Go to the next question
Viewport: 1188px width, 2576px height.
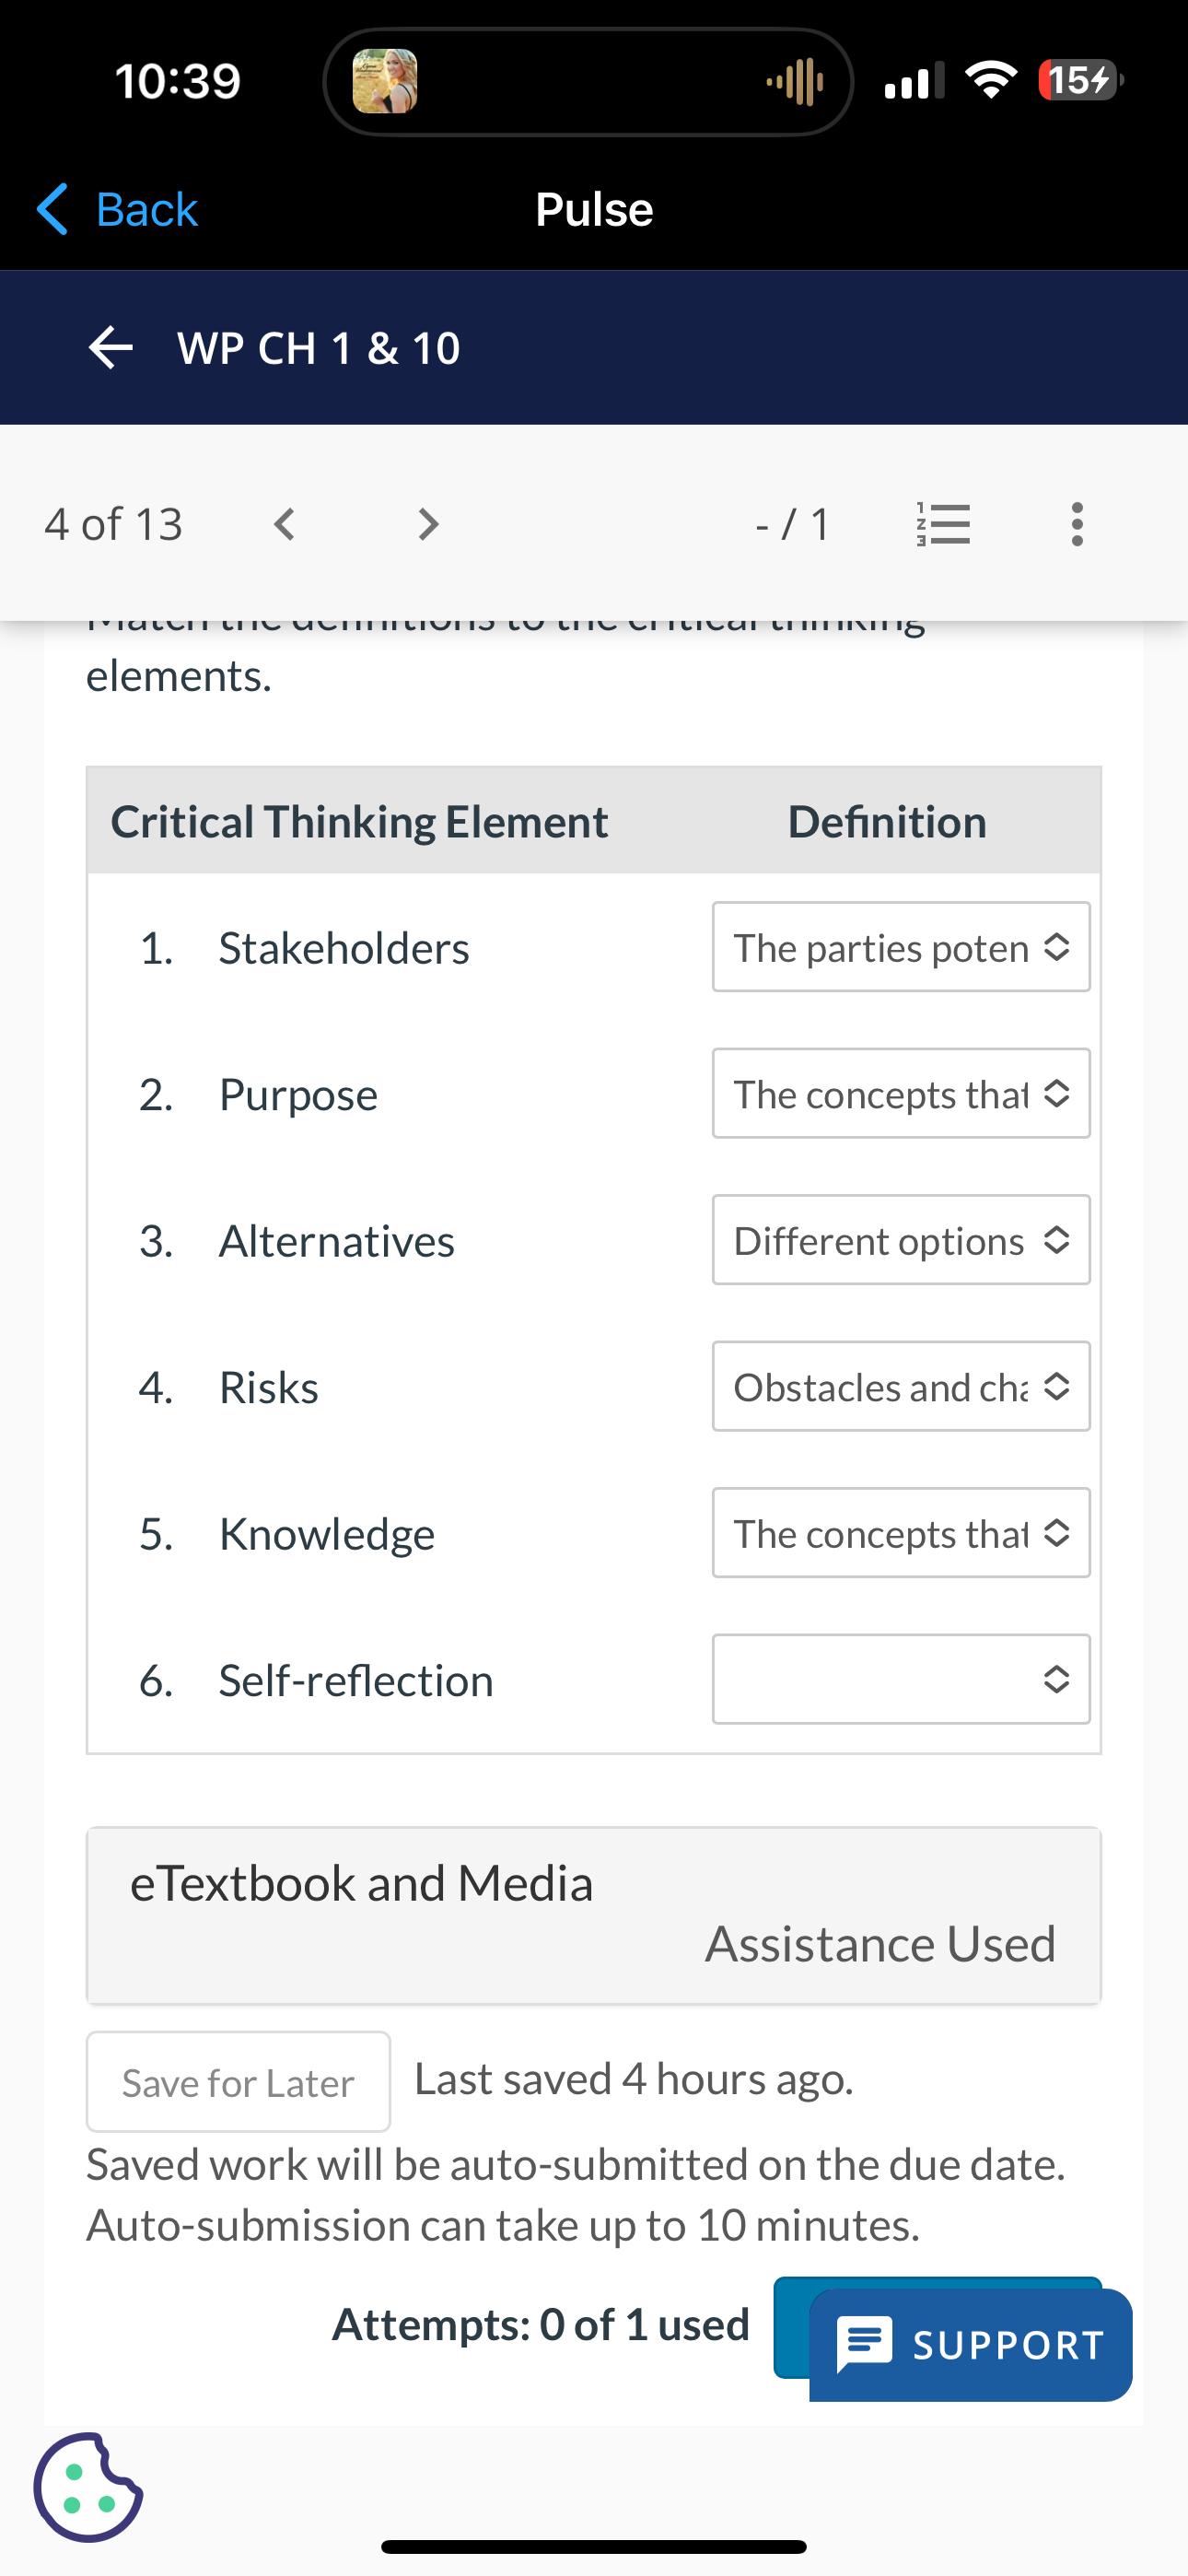tap(428, 524)
